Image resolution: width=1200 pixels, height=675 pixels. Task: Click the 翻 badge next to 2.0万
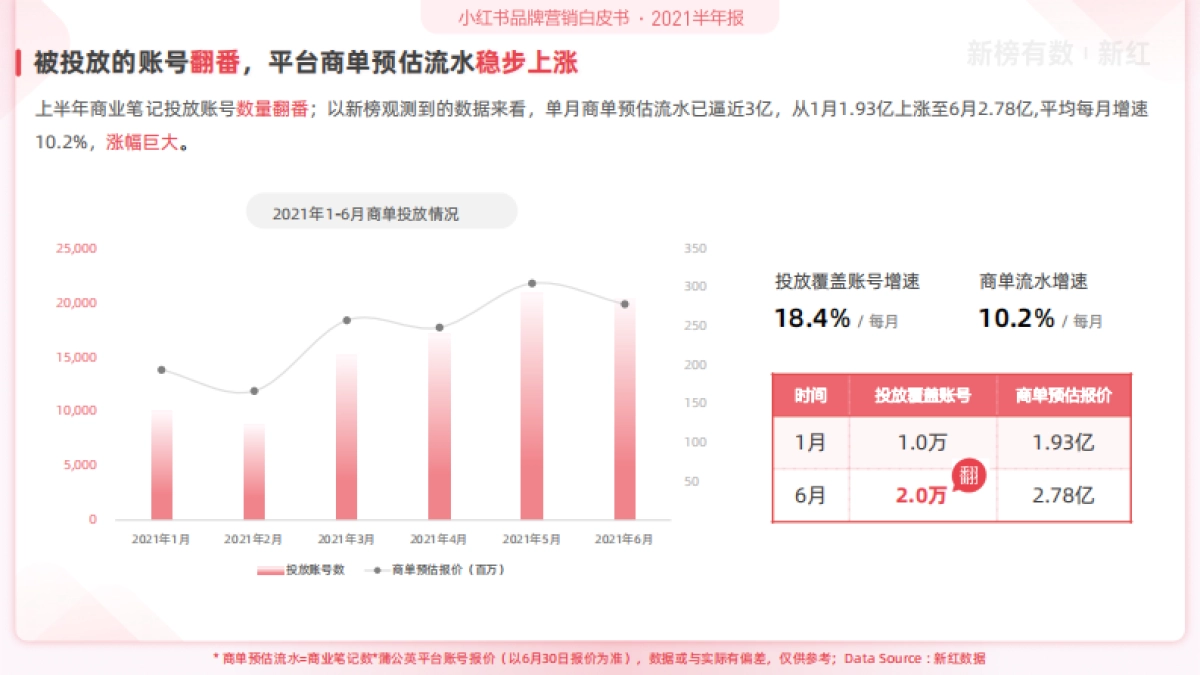pos(967,478)
